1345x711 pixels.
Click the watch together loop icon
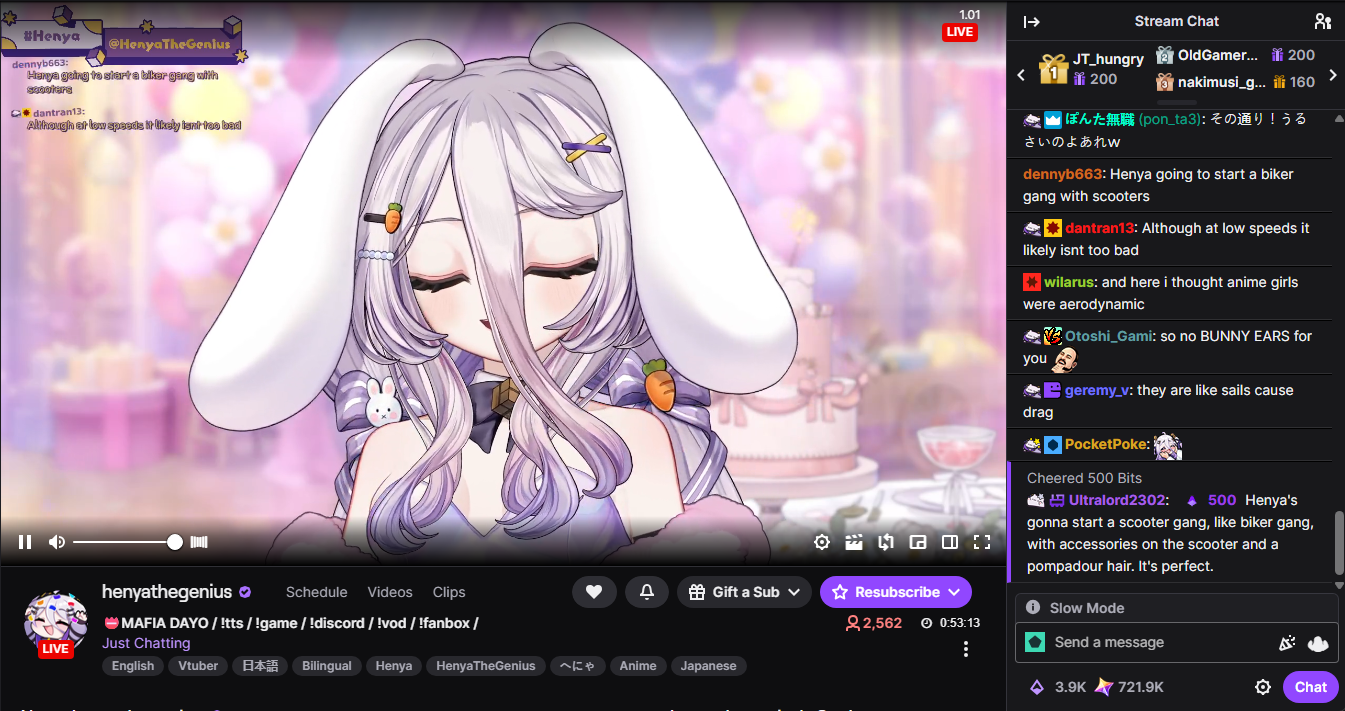click(x=886, y=542)
